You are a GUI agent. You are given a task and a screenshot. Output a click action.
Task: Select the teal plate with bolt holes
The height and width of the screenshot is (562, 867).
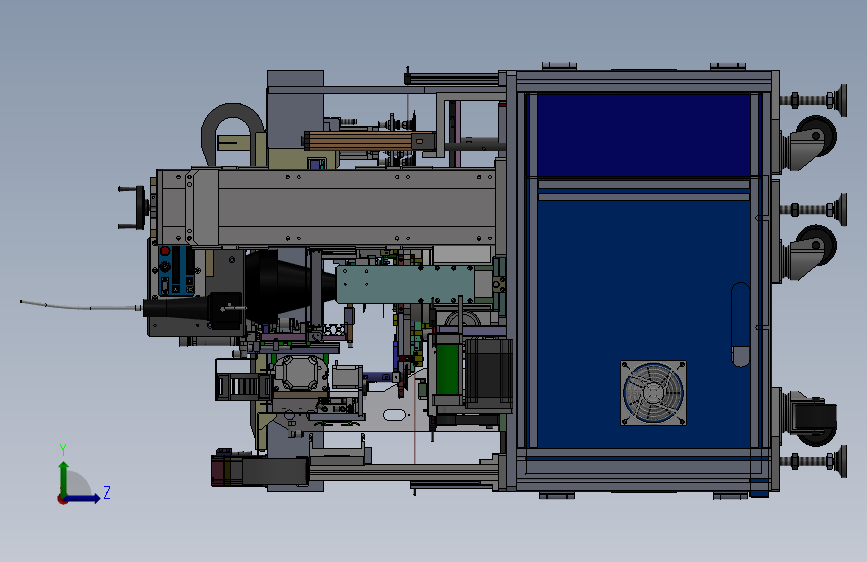405,284
